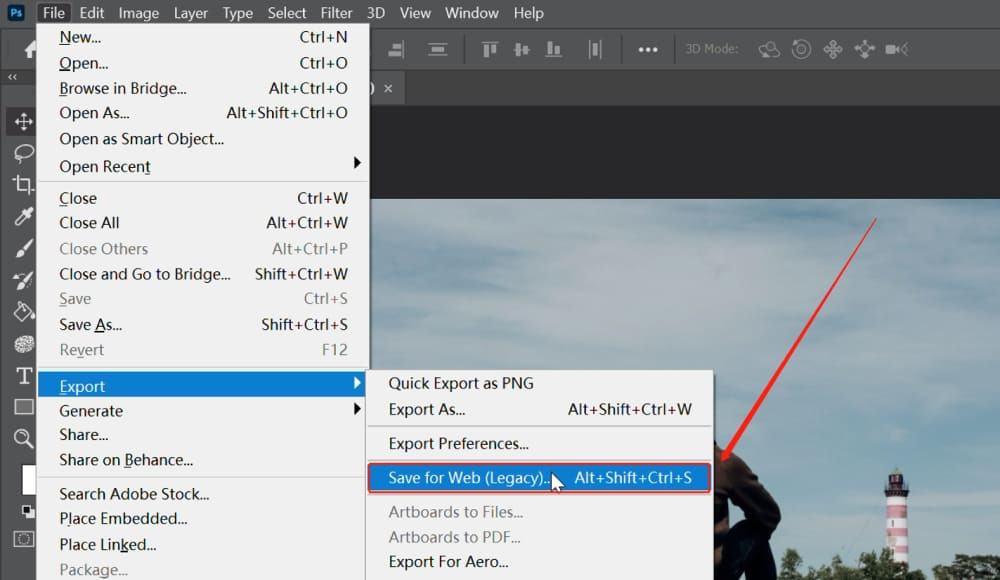
Task: Choose Place Embedded...
Action: (203, 518)
